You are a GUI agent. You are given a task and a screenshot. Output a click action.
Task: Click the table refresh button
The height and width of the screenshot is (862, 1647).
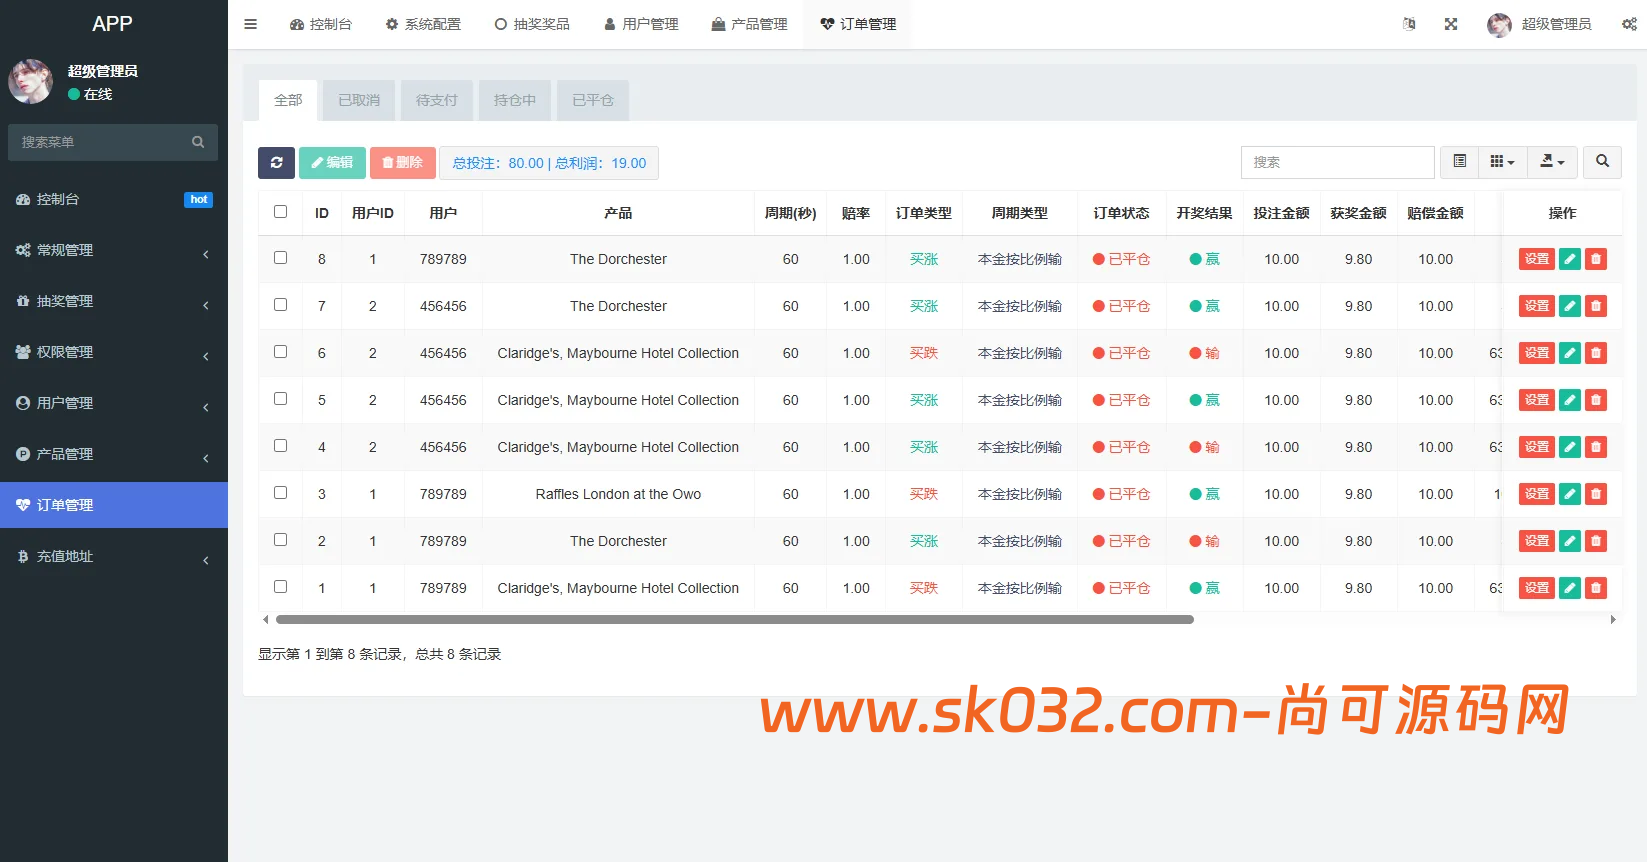pos(276,162)
